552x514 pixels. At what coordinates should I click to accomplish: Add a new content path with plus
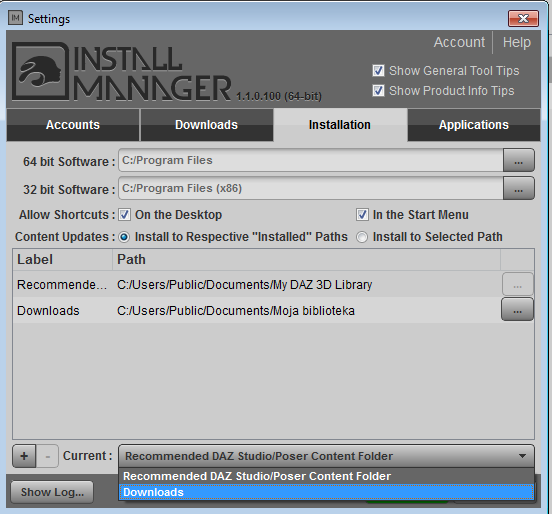tap(24, 456)
